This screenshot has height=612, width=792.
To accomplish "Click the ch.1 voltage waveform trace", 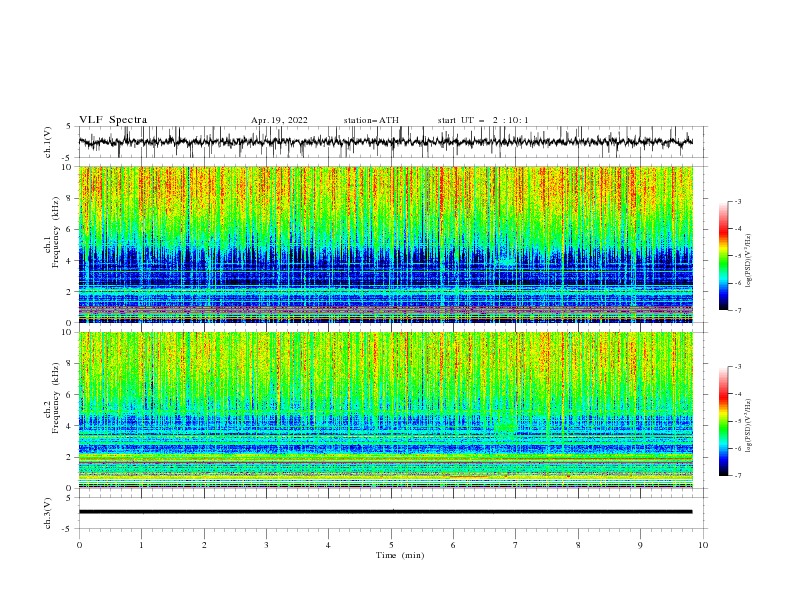I will point(385,142).
